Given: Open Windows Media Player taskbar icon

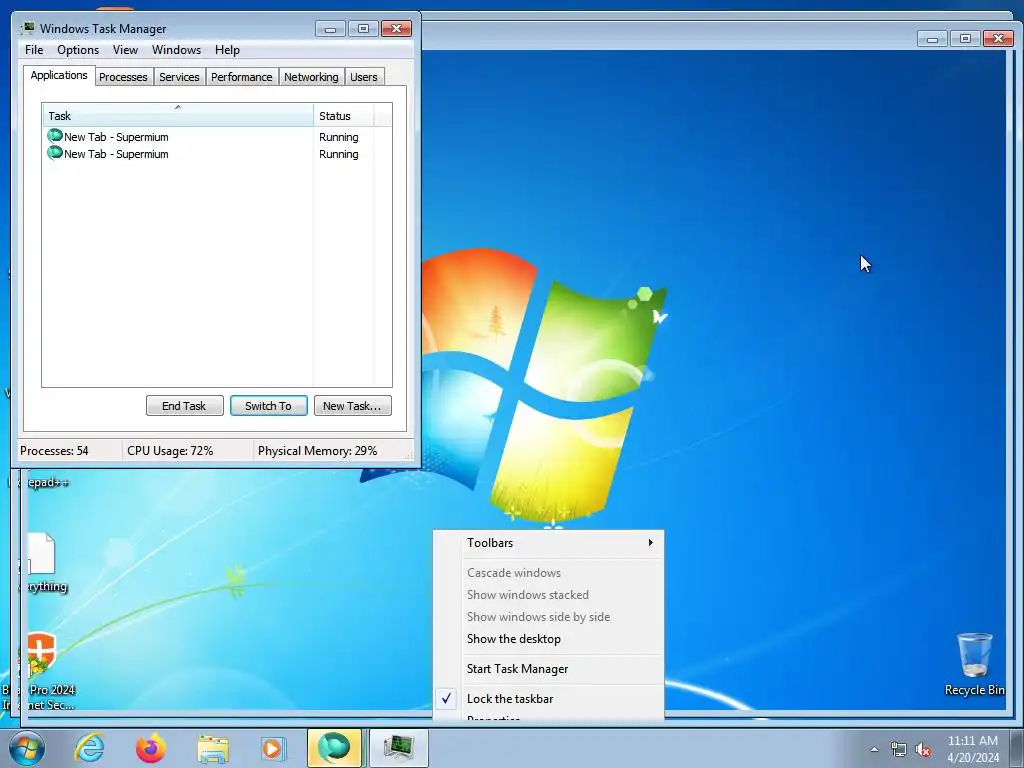Looking at the screenshot, I should click(x=273, y=748).
